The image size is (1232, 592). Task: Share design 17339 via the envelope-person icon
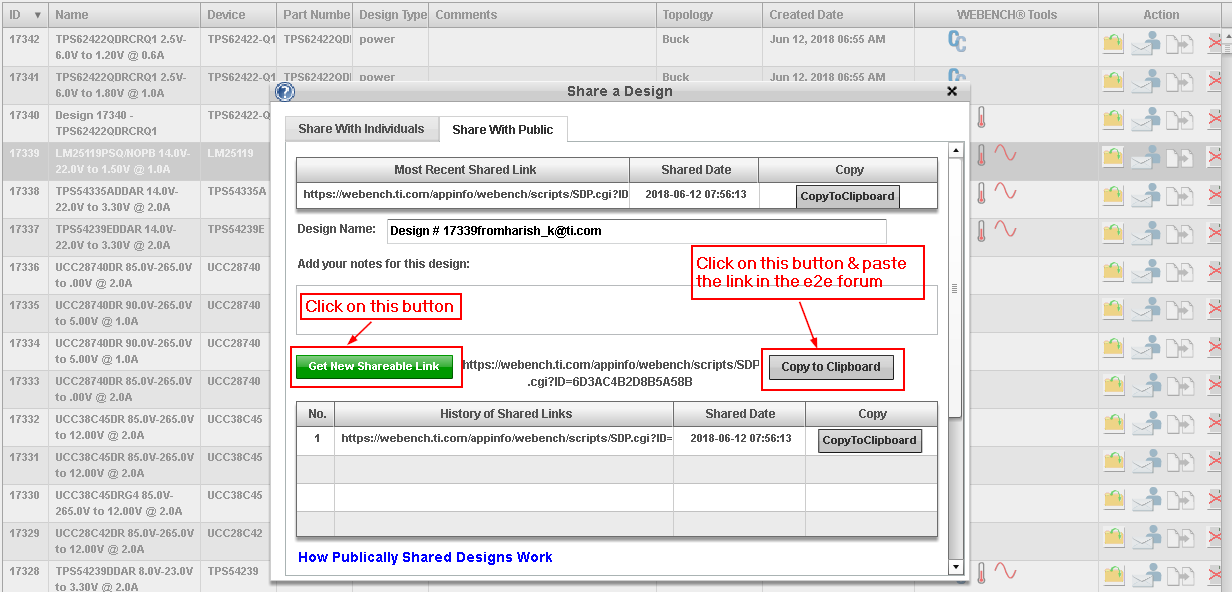pos(1146,157)
